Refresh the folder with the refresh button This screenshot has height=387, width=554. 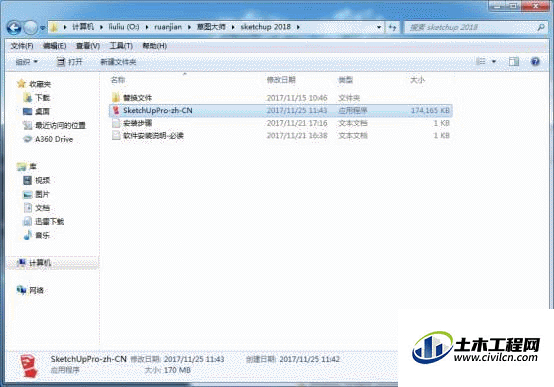click(x=392, y=27)
